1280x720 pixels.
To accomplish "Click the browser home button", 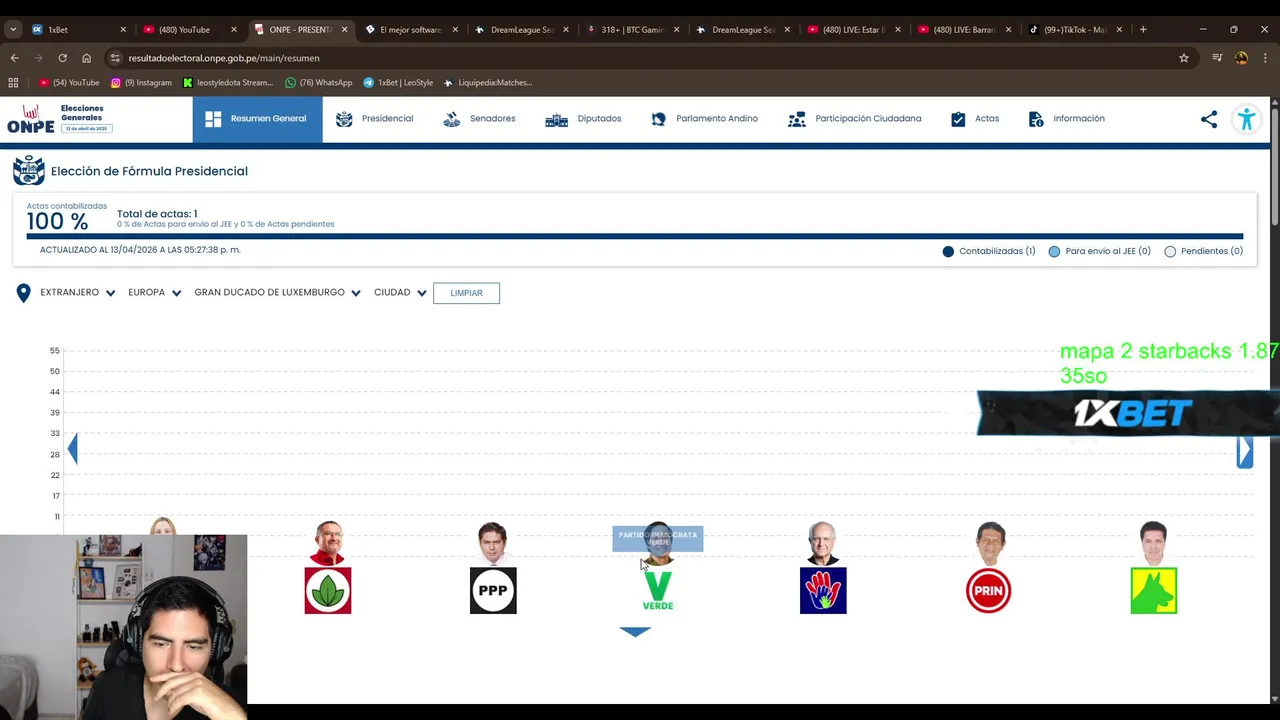I will point(86,58).
